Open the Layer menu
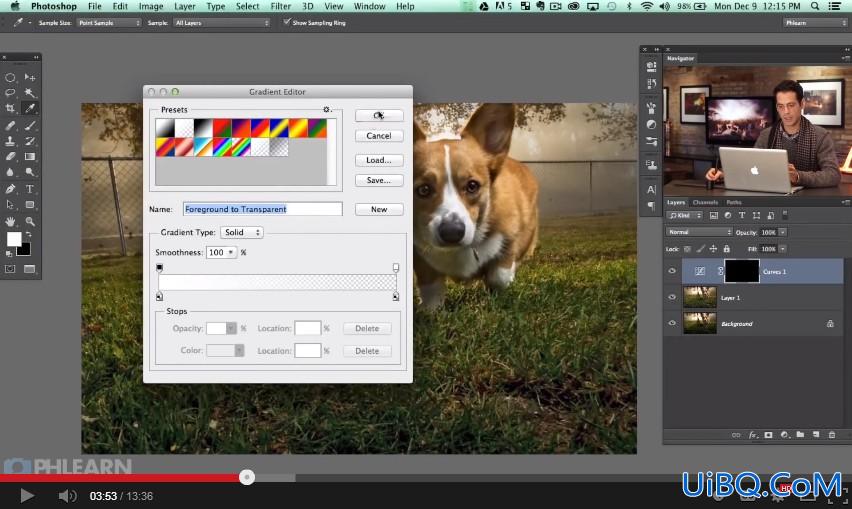852x509 pixels. (185, 6)
